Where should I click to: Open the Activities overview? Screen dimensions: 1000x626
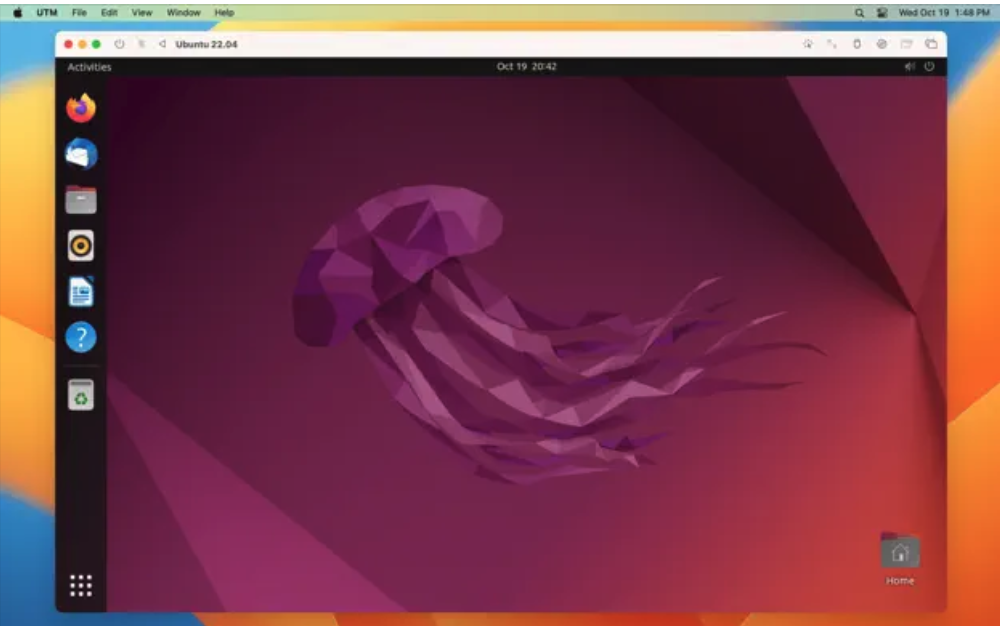point(89,67)
